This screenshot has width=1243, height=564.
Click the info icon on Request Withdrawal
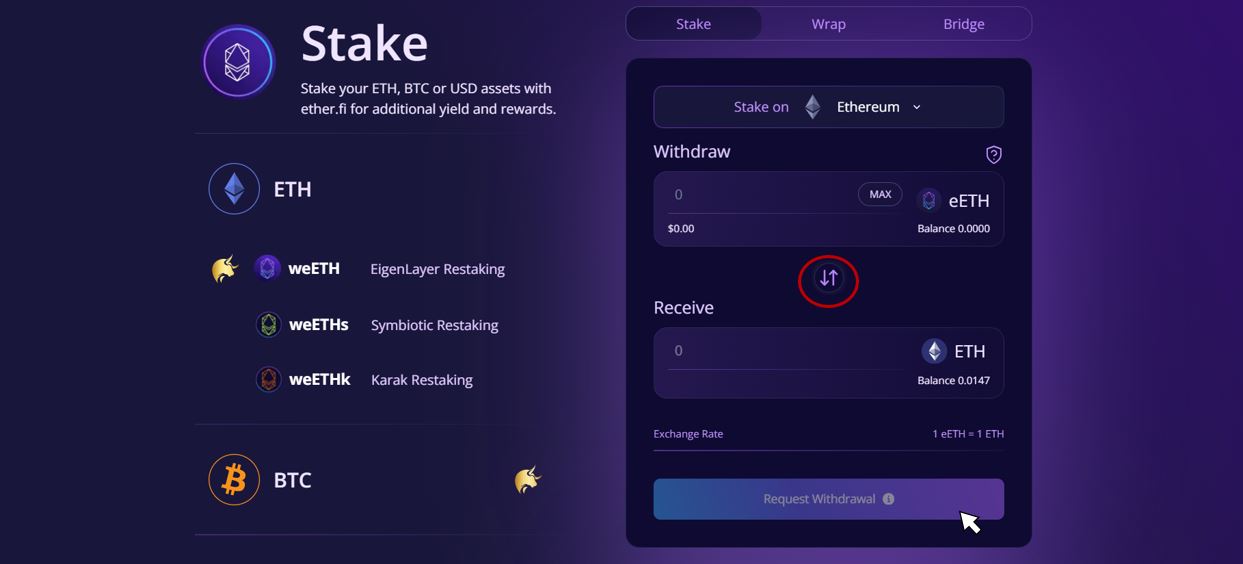[x=888, y=499]
